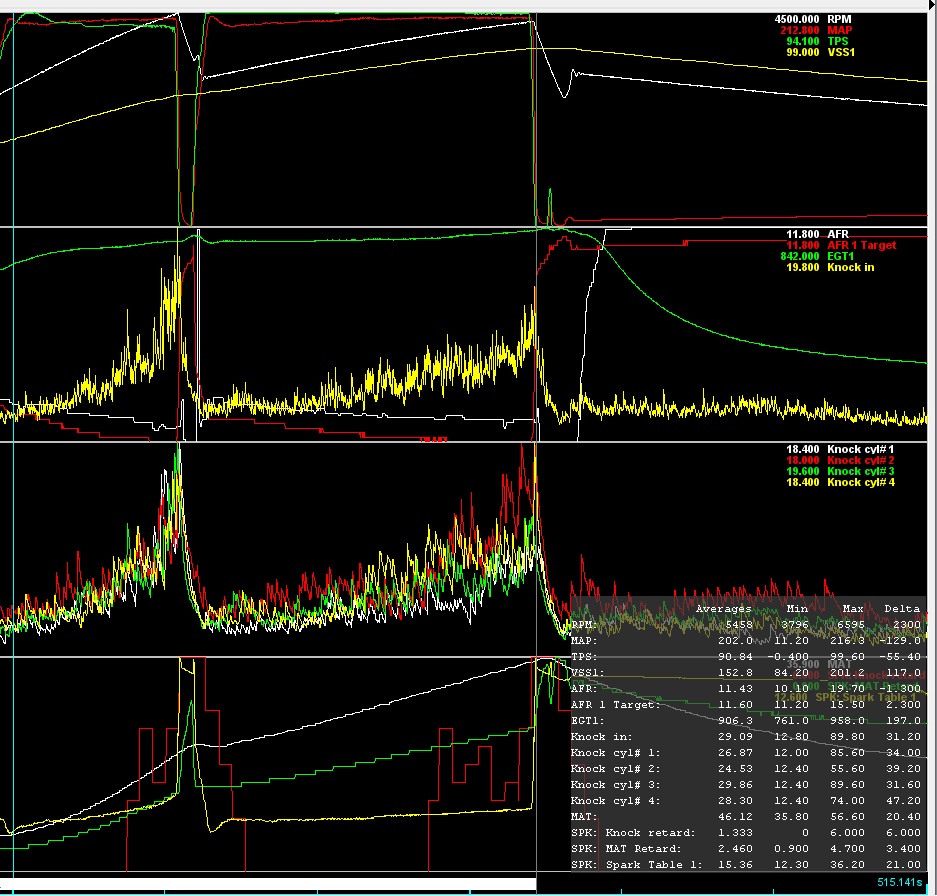Image resolution: width=937 pixels, height=896 pixels.
Task: Select the MAT row label in statistics table
Action: coord(584,817)
